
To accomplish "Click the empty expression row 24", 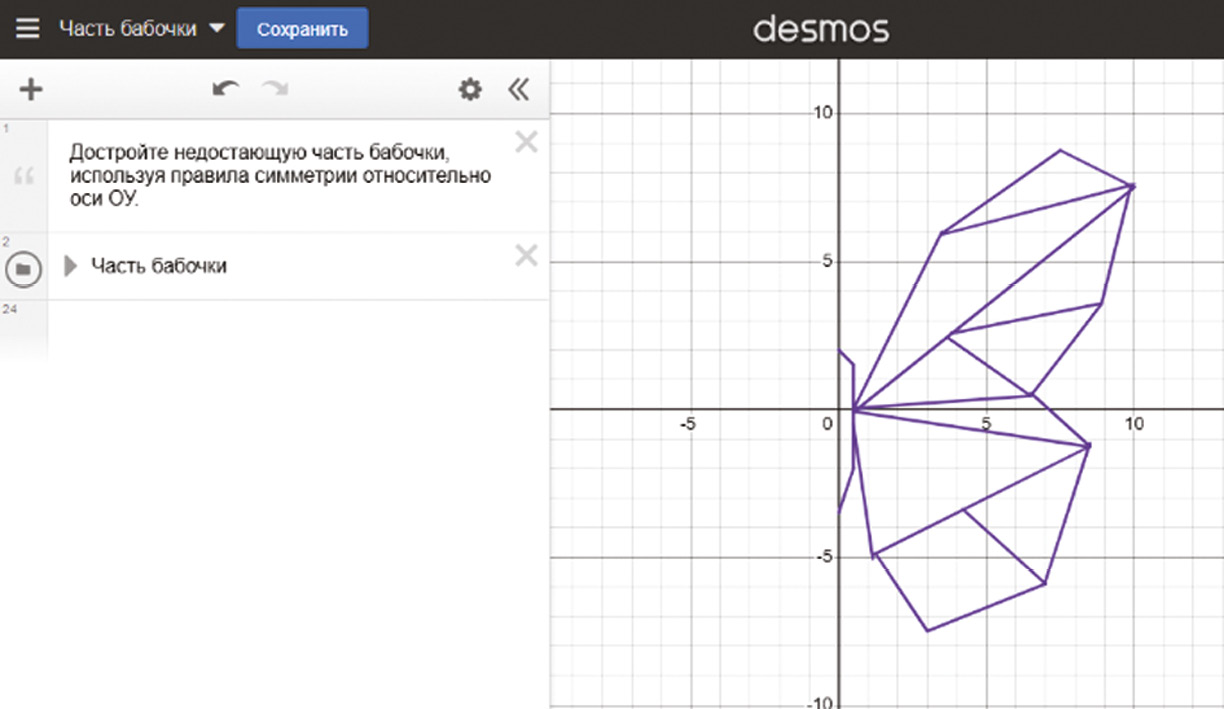I will point(290,330).
